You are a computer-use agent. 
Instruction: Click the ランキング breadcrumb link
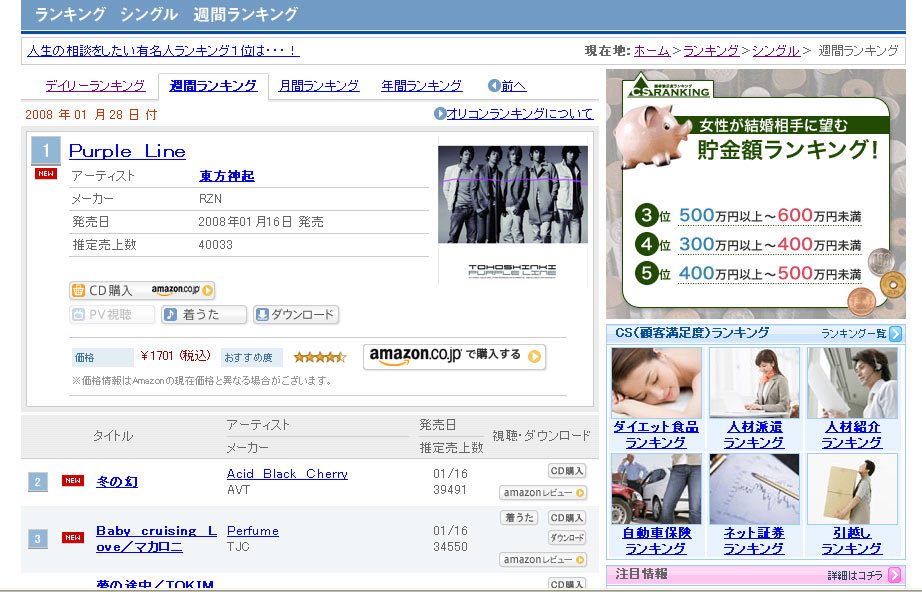[x=711, y=51]
